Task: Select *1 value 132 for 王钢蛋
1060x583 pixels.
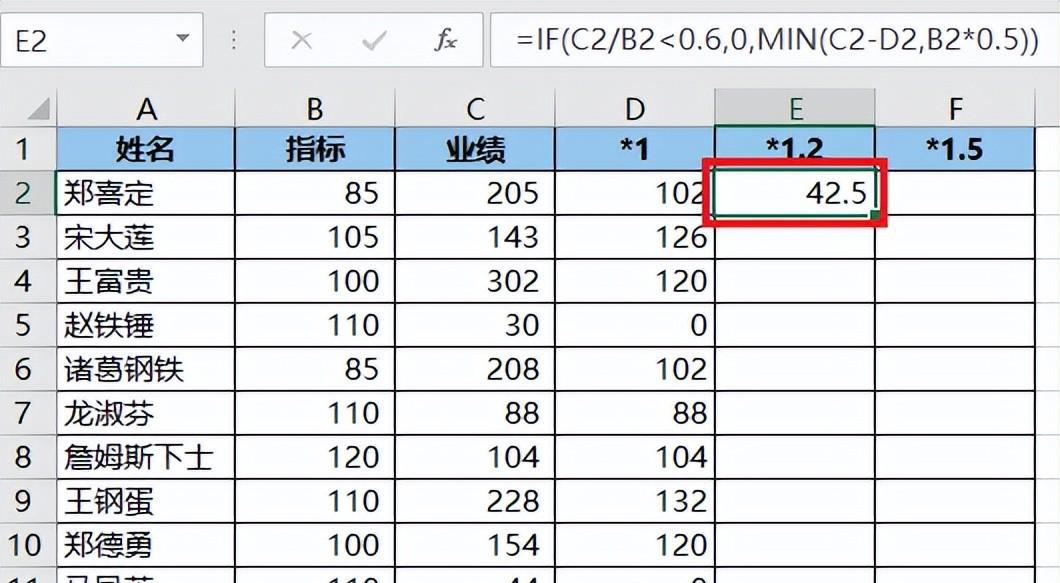Action: pos(635,501)
